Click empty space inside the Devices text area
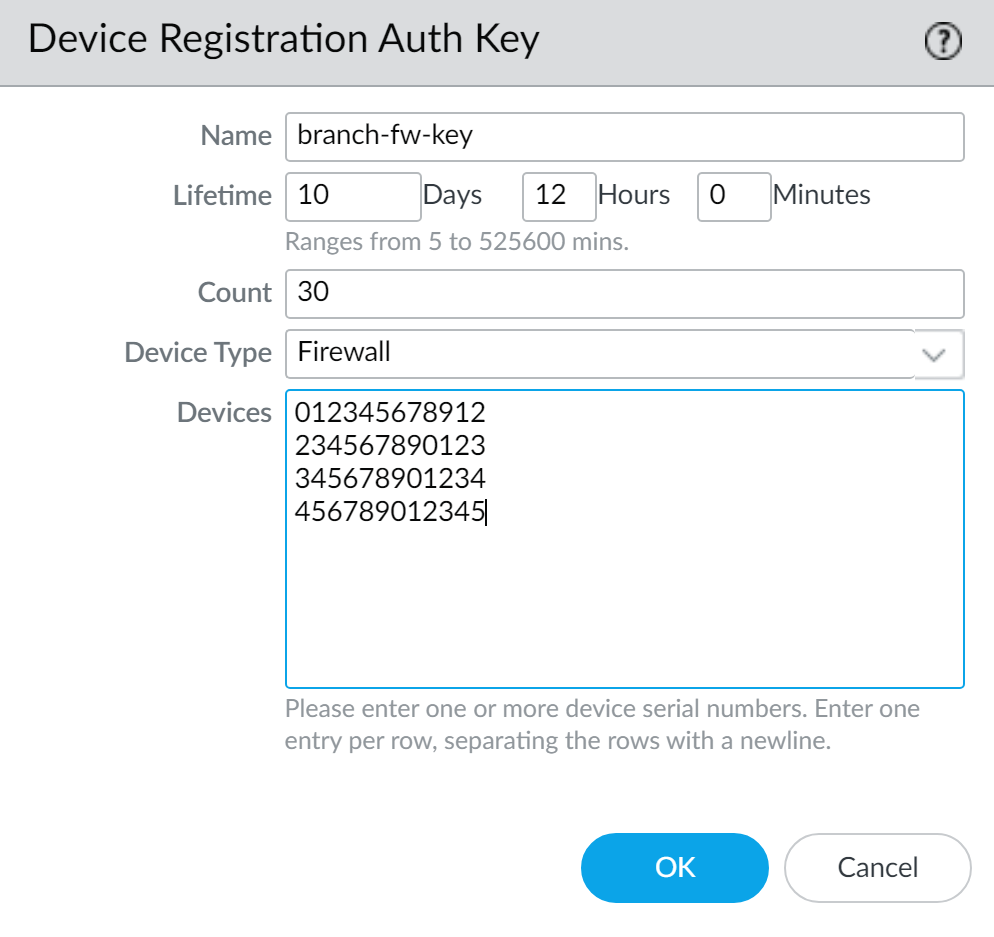Viewport: 994px width, 937px height. [624, 610]
